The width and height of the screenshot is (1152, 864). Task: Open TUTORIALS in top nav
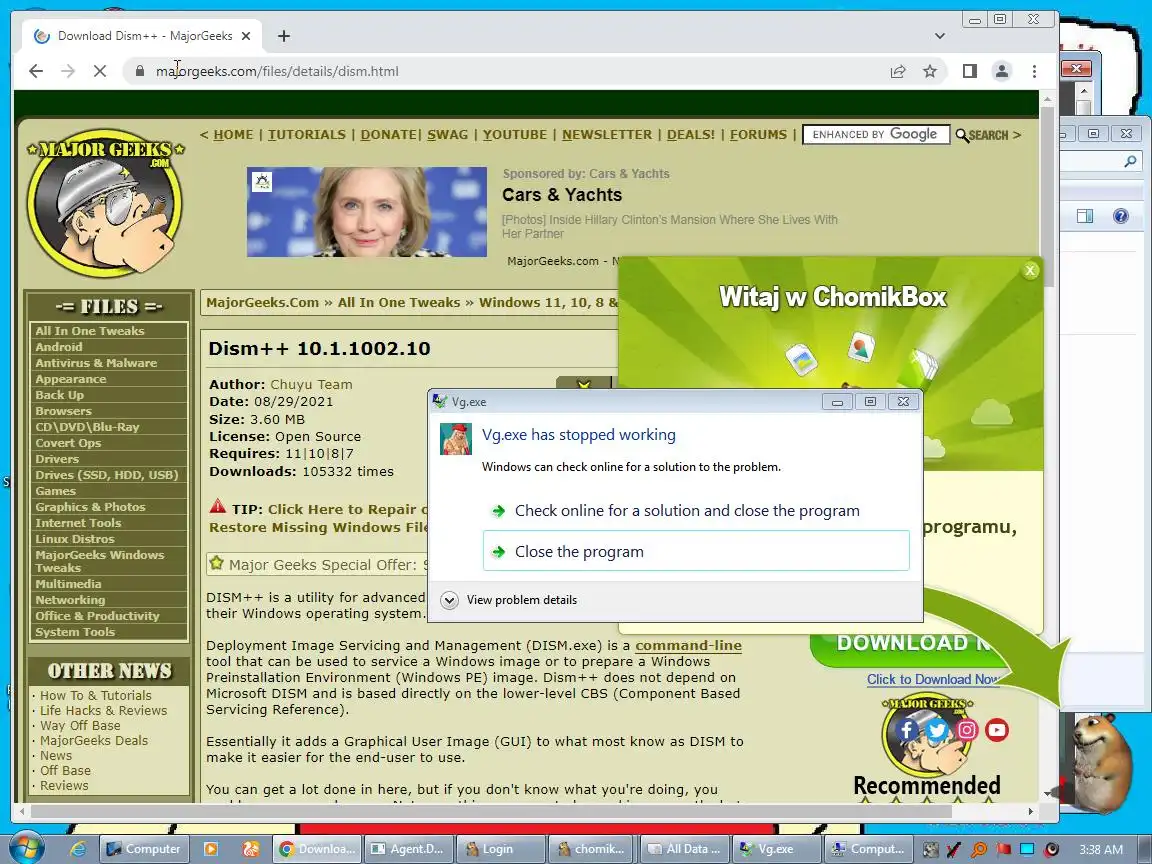[306, 135]
